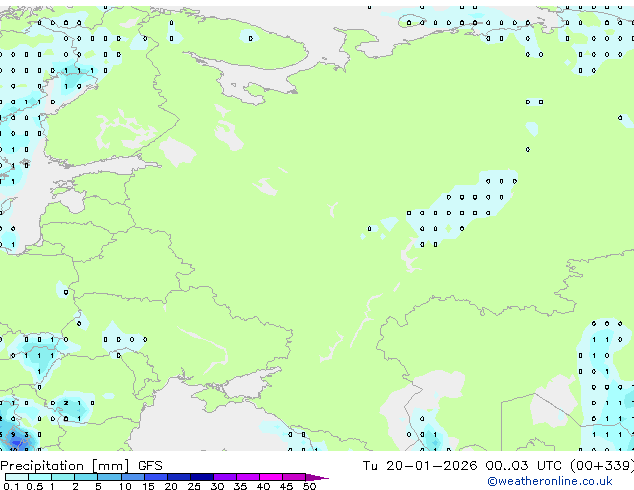Click the '25' legend scale label
634x490 pixels.
click(x=194, y=486)
